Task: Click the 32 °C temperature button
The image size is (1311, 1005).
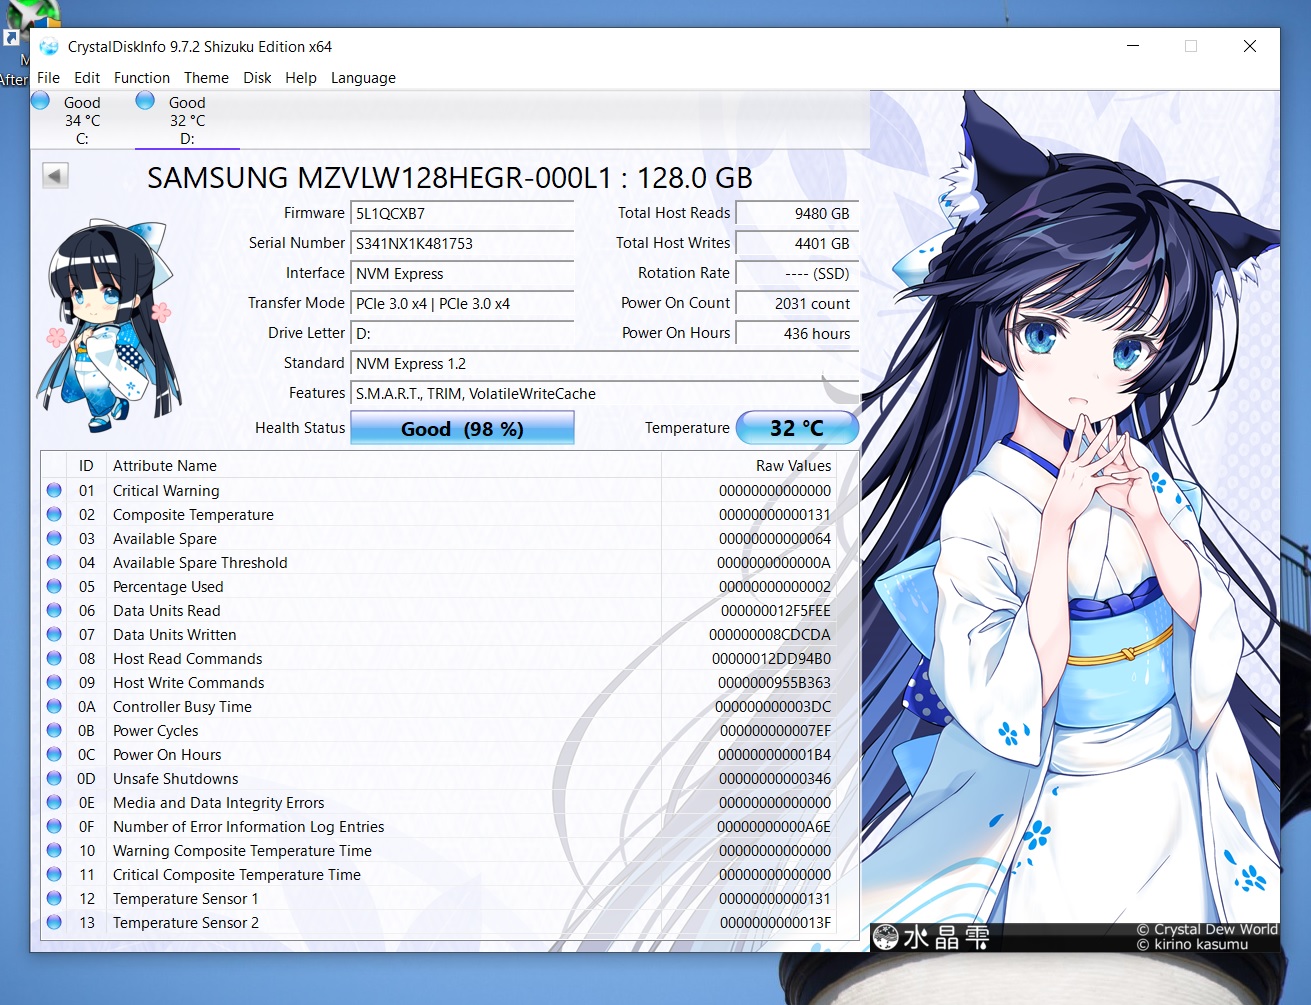Action: point(797,428)
